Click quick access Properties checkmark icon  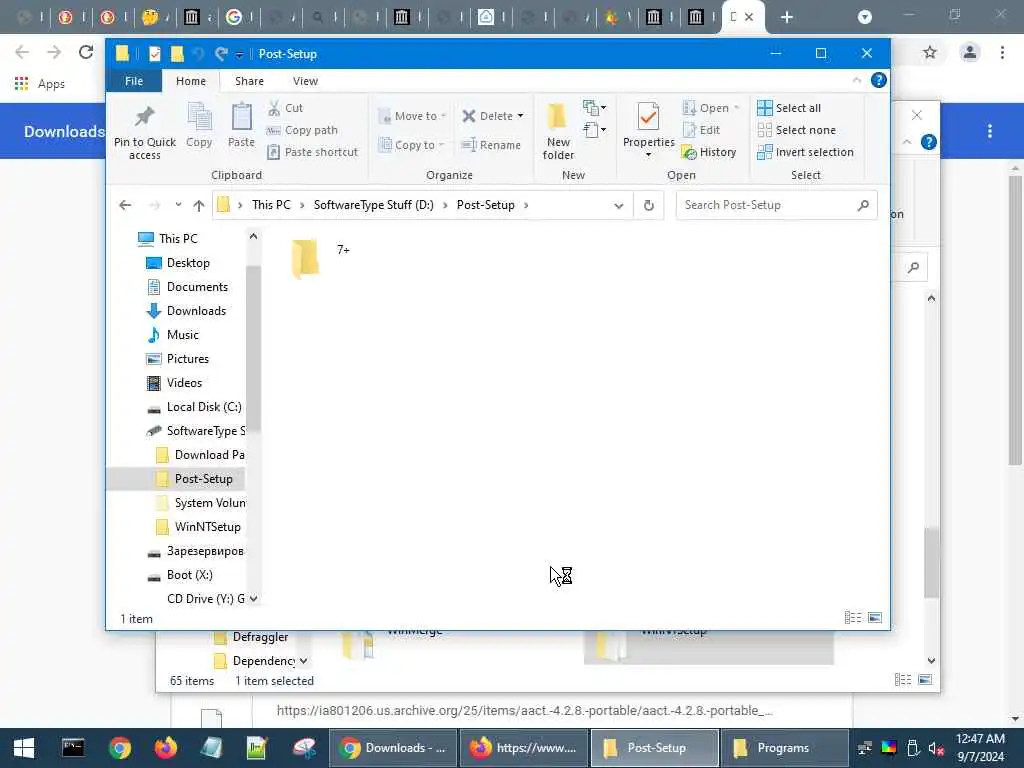coord(155,54)
